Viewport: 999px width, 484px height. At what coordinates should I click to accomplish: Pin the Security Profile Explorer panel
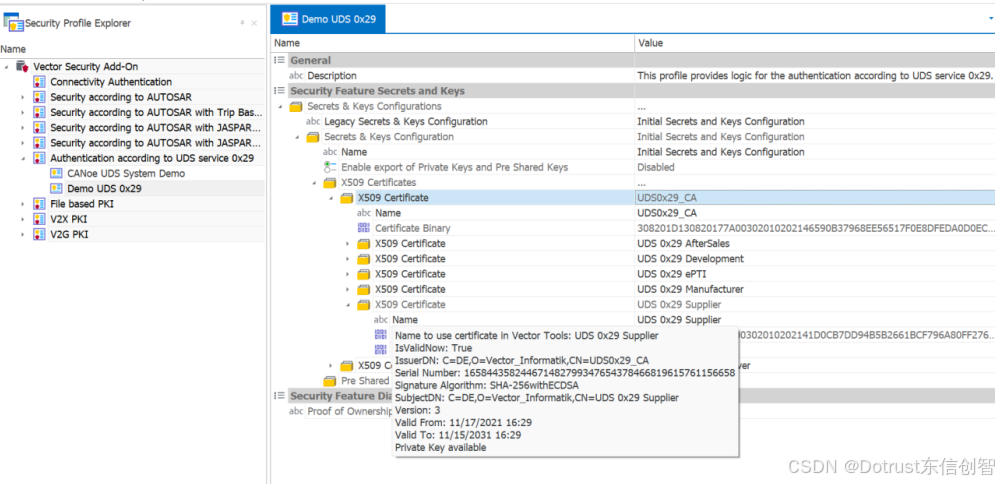point(242,23)
